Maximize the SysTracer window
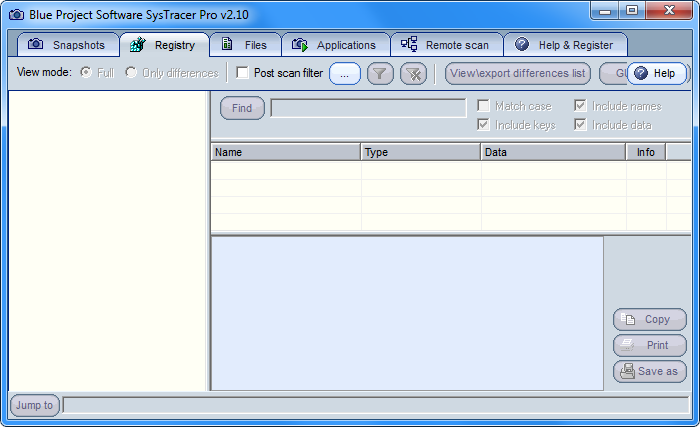700x427 pixels. coord(632,11)
